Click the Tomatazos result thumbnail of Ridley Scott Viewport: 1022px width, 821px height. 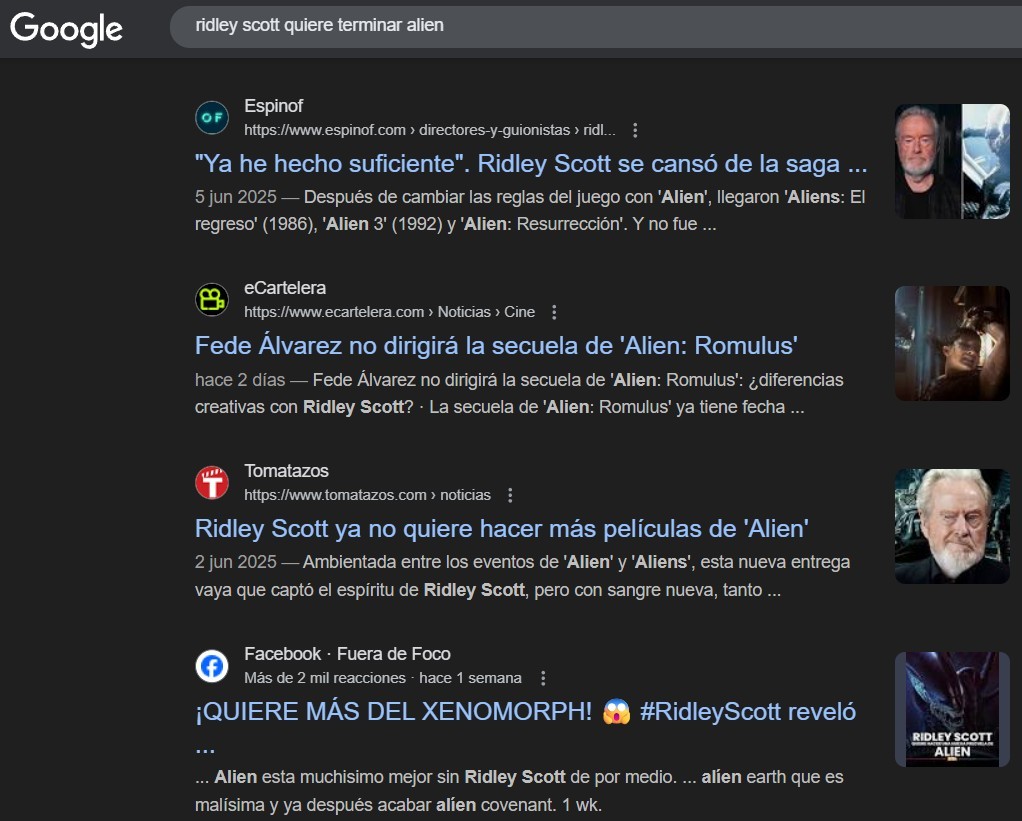[952, 526]
